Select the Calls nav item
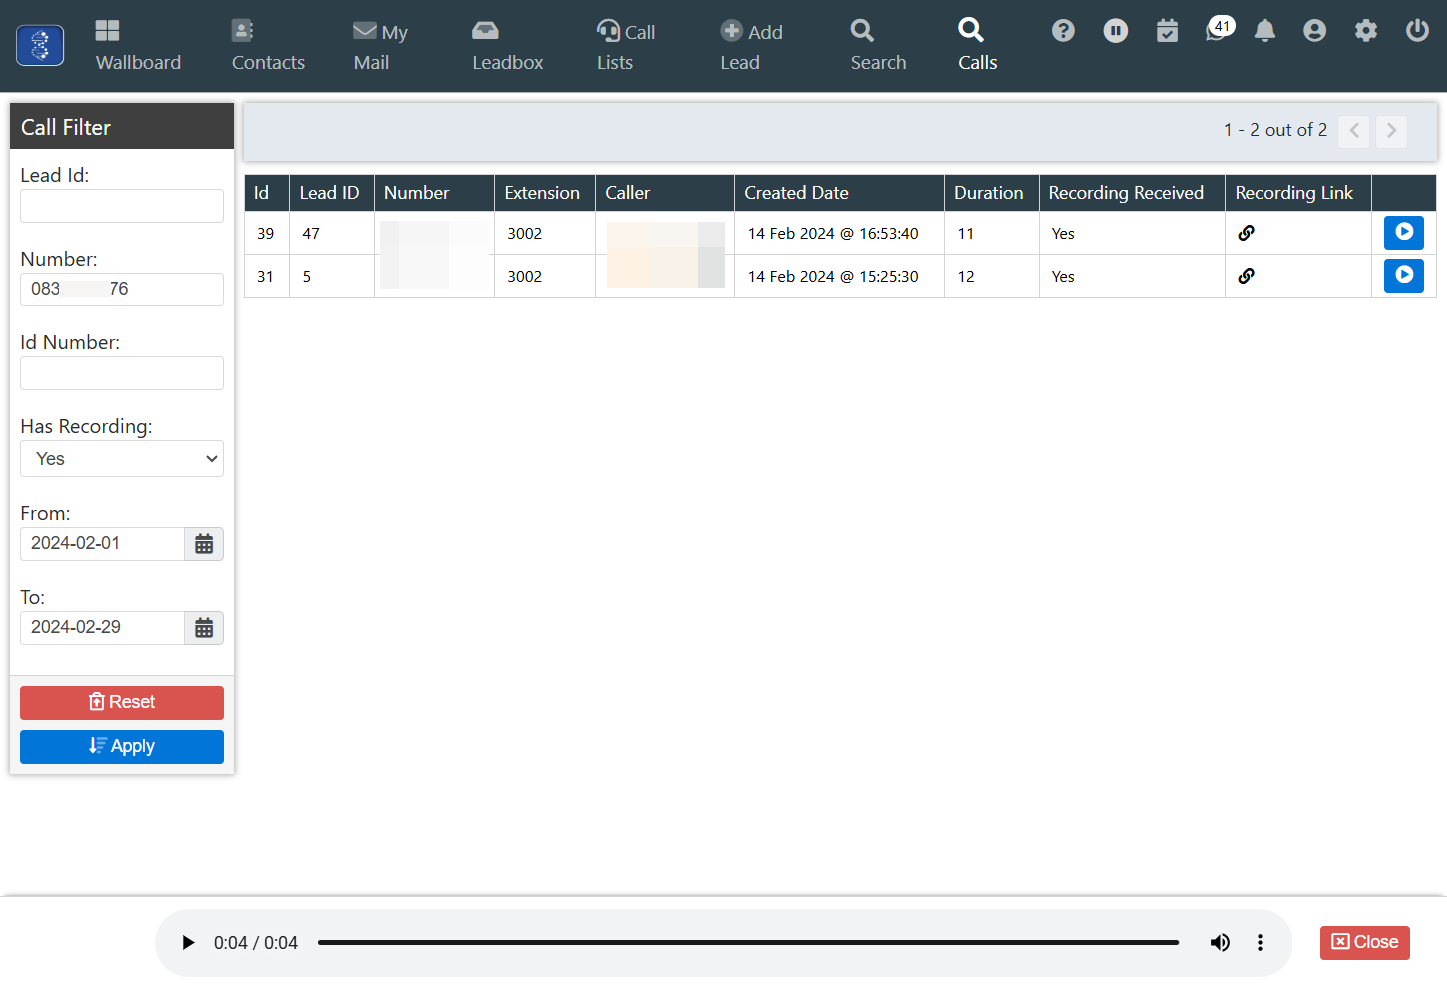 coord(977,46)
